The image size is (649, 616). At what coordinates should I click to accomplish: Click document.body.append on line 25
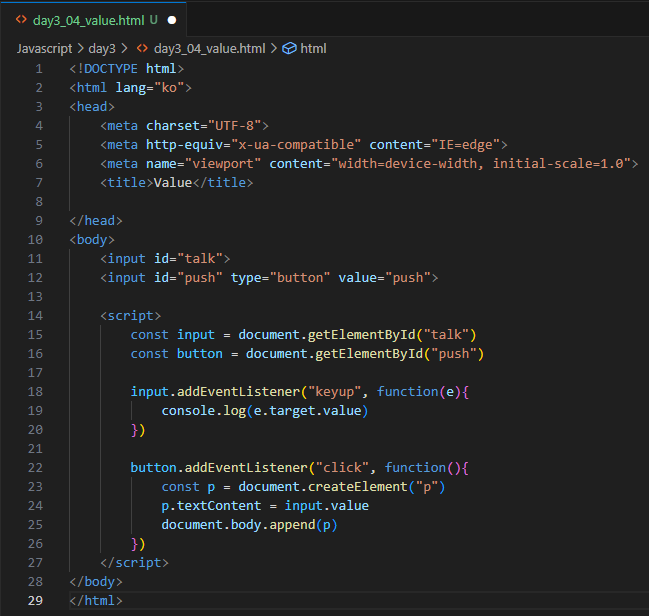(238, 525)
